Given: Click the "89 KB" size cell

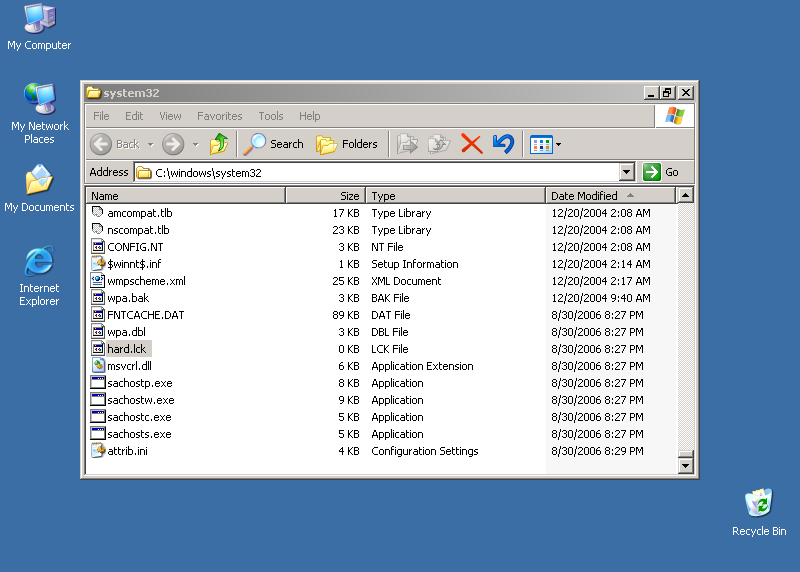Looking at the screenshot, I should tap(346, 315).
